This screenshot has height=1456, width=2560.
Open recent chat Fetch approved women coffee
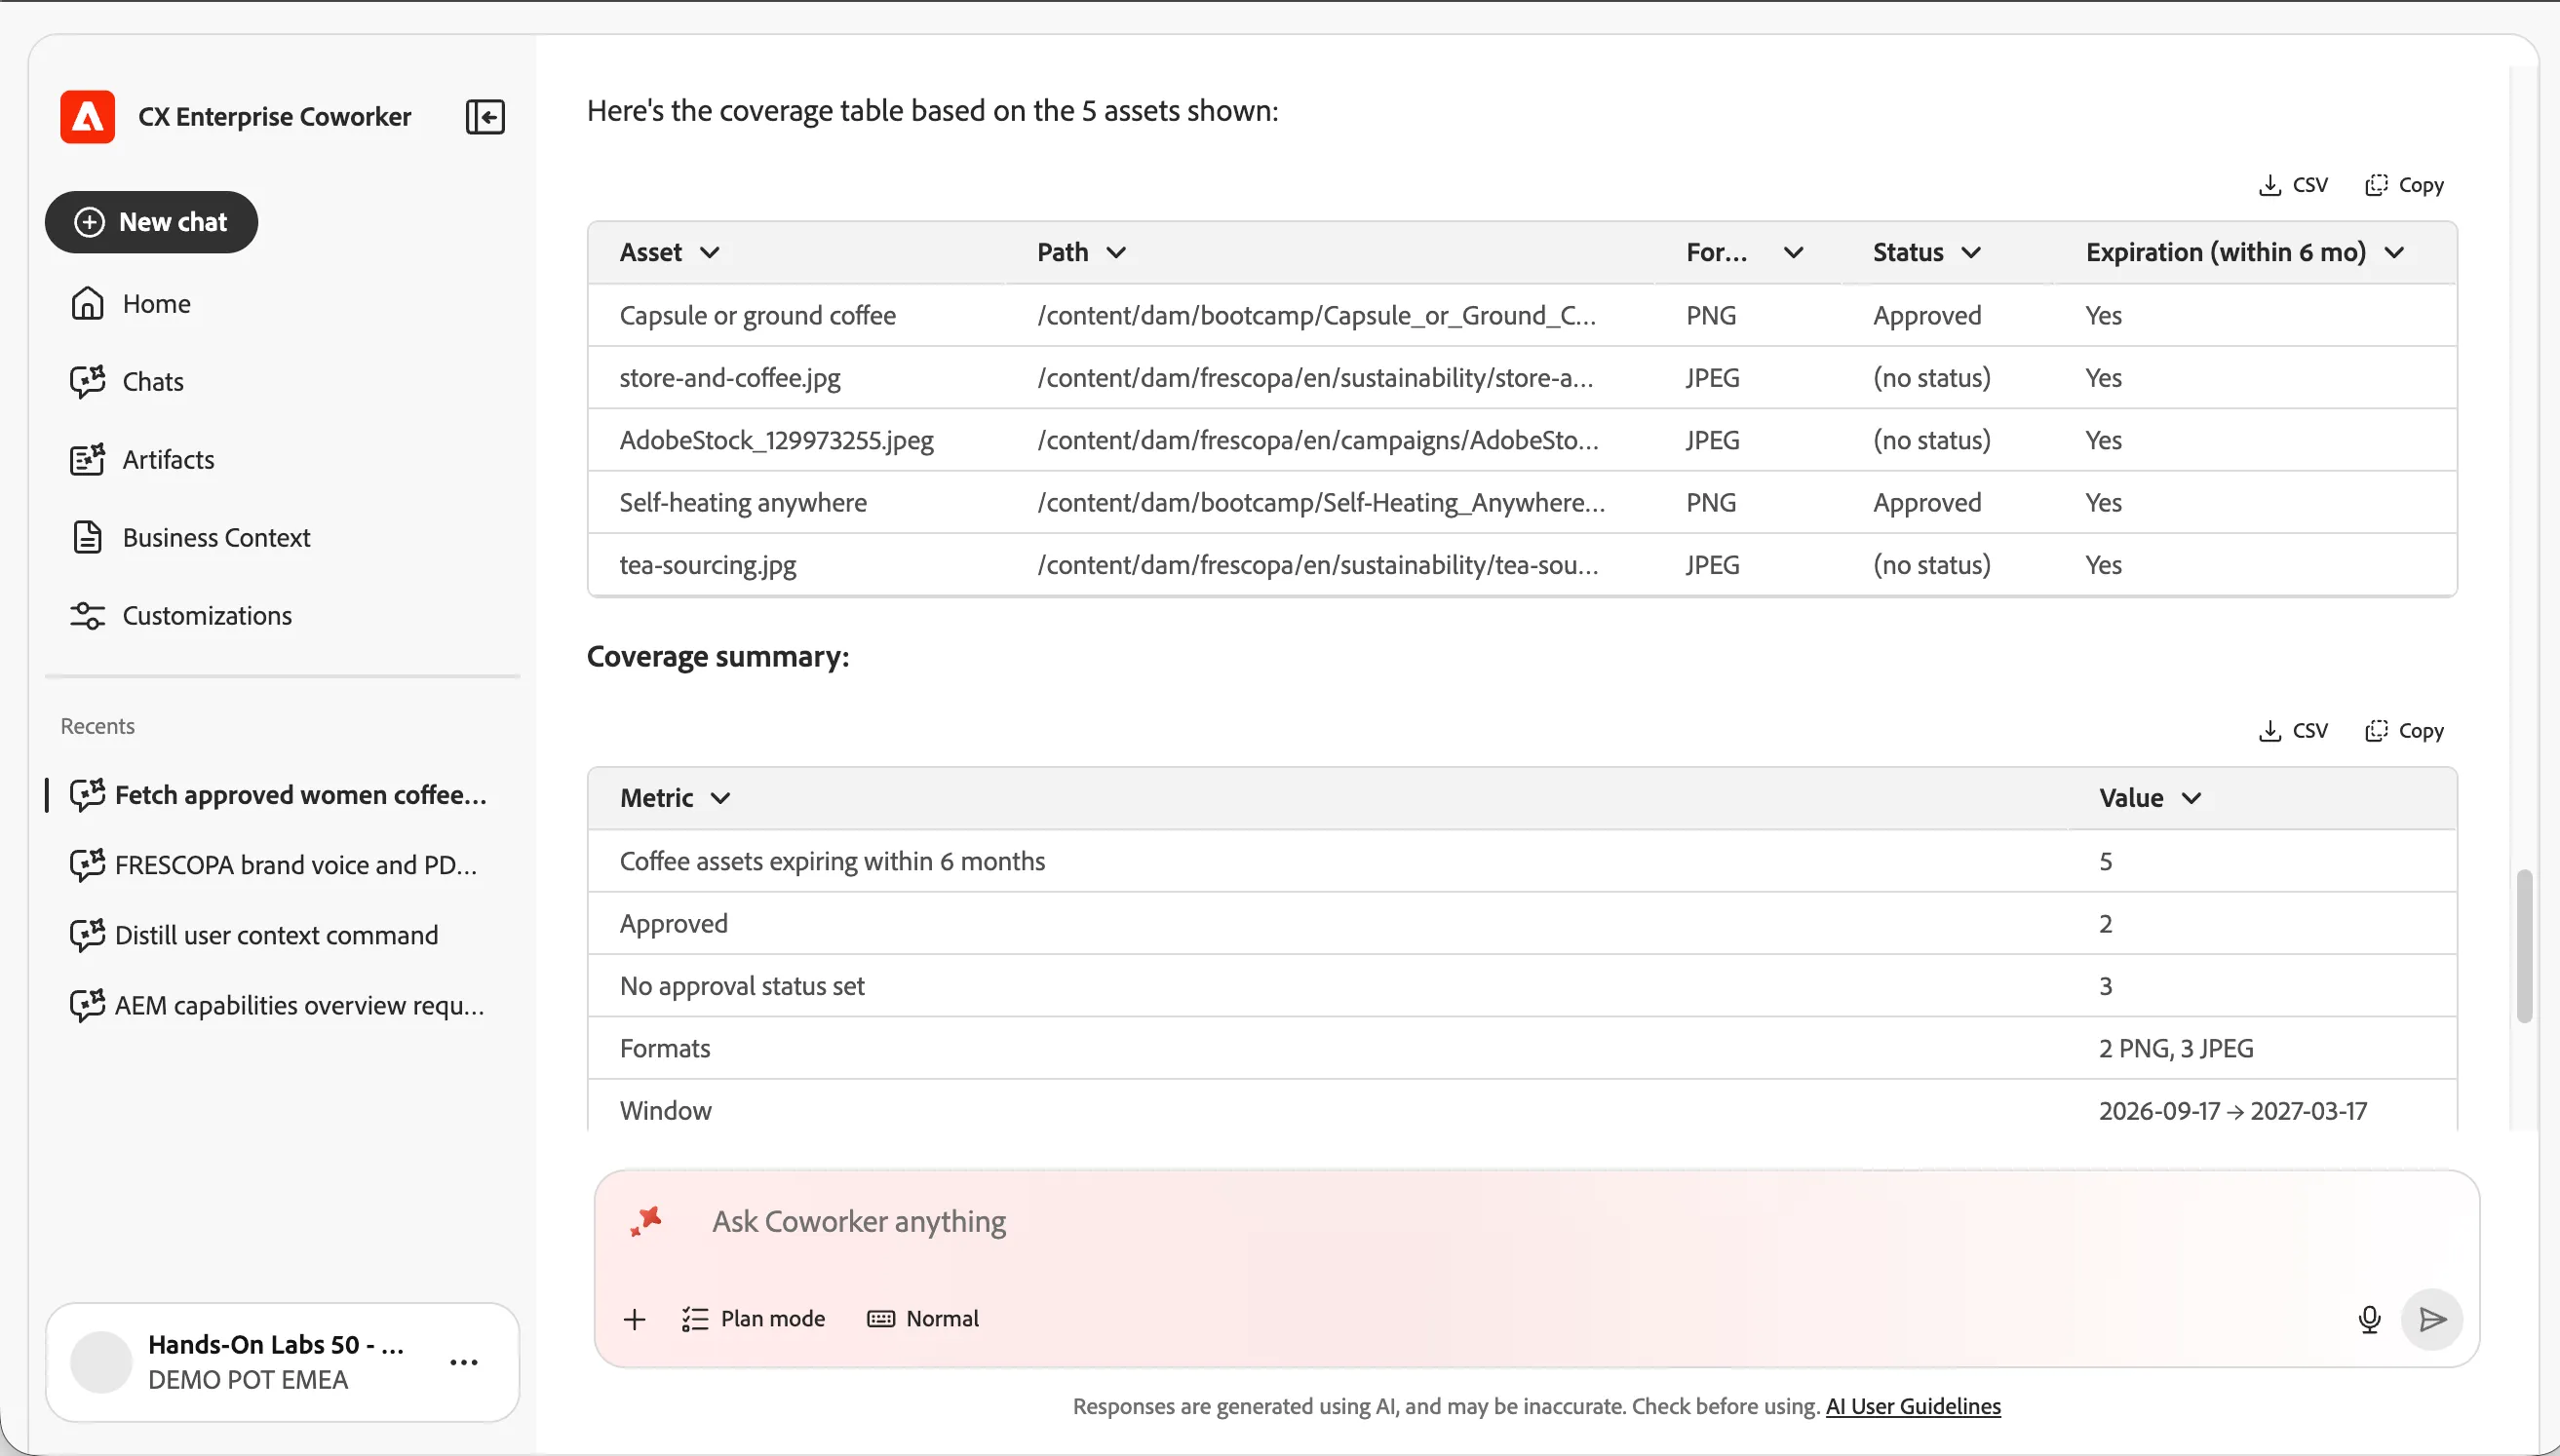coord(278,795)
